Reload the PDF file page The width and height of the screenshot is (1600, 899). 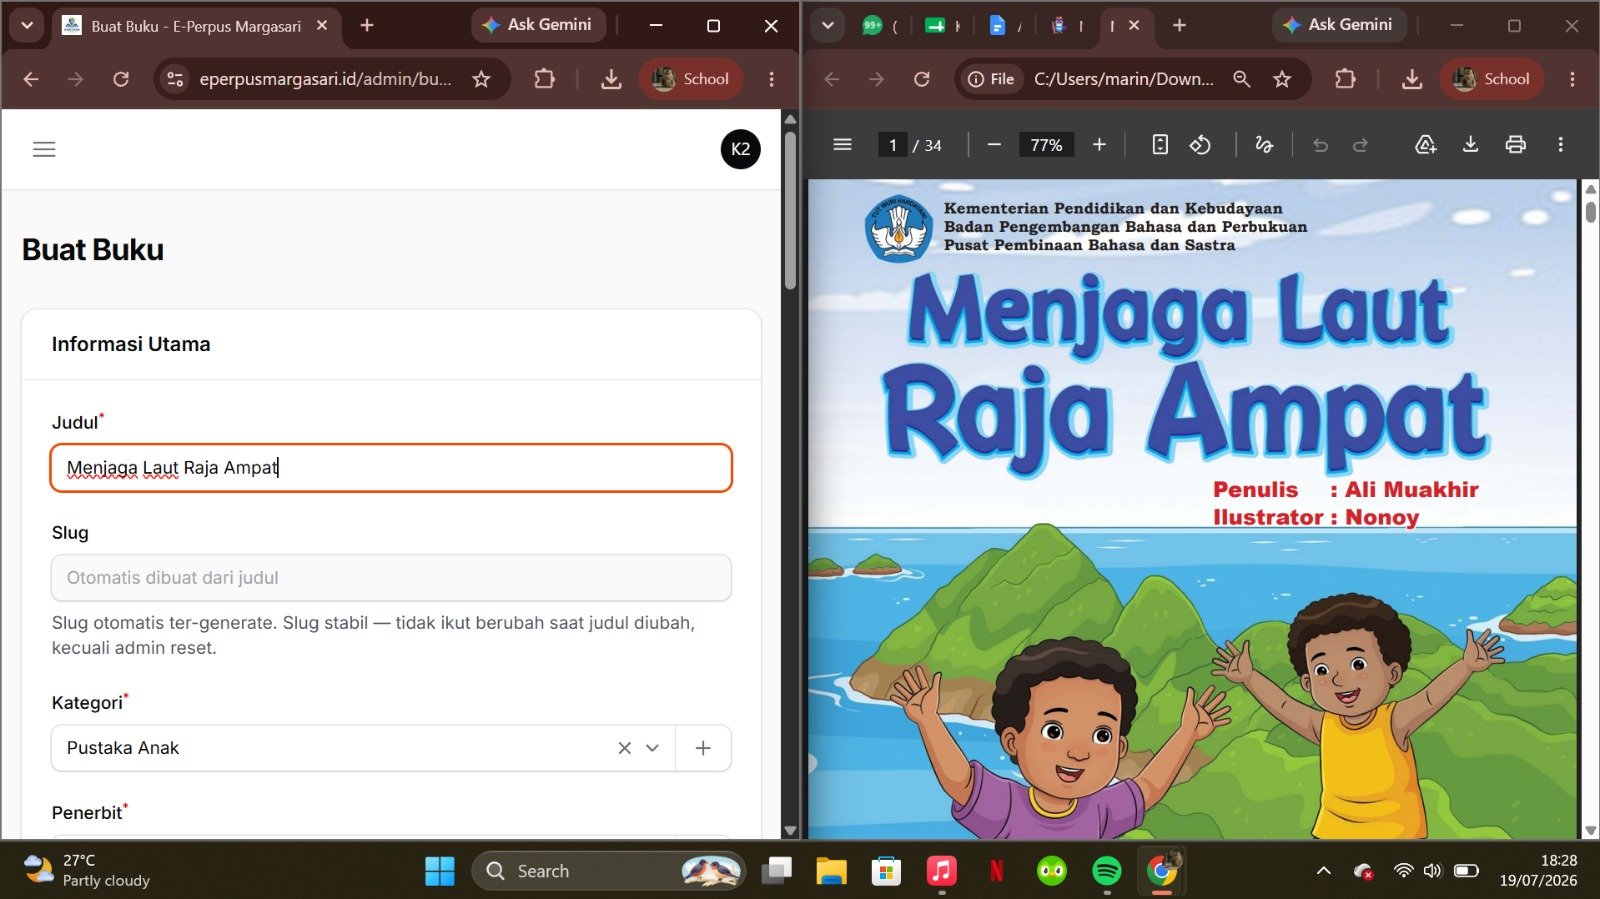click(921, 79)
